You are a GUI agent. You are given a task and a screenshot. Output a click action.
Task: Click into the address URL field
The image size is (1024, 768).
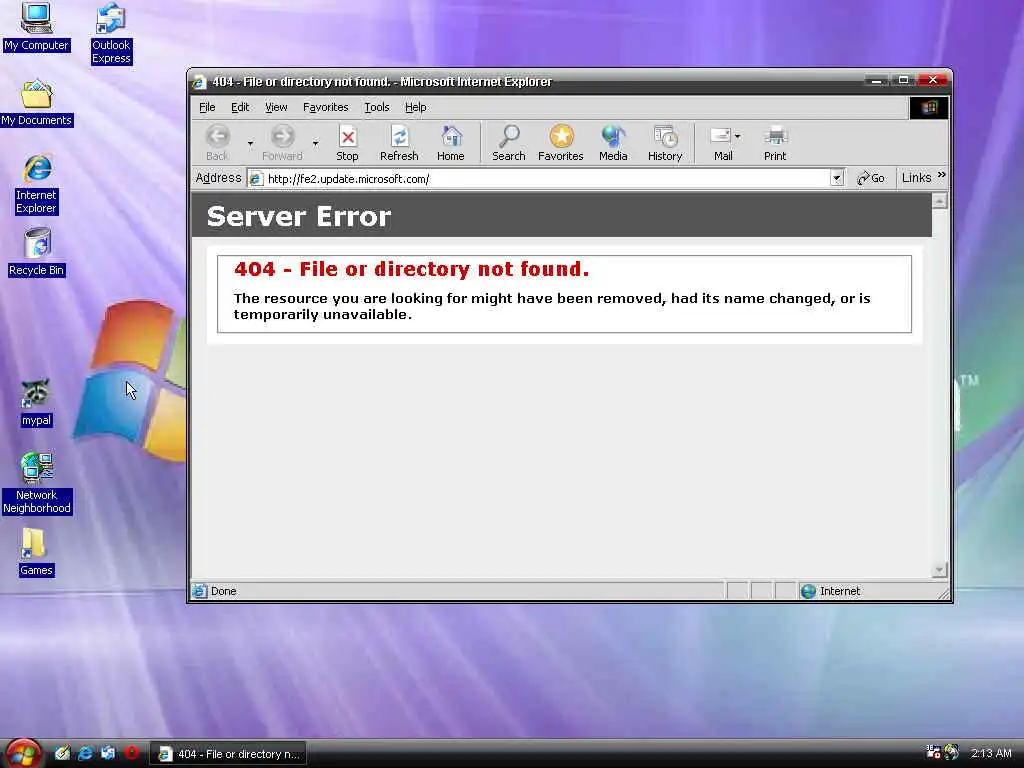tap(547, 178)
